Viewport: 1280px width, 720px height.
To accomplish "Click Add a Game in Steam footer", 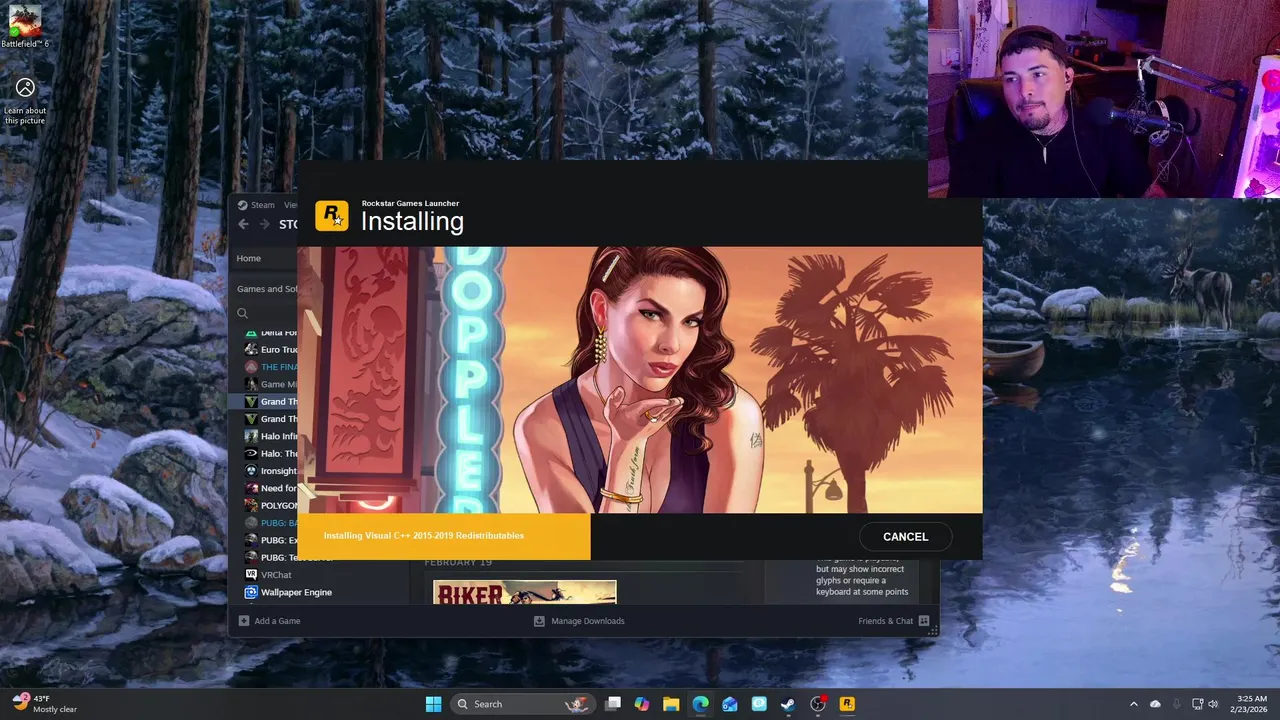I will (269, 621).
